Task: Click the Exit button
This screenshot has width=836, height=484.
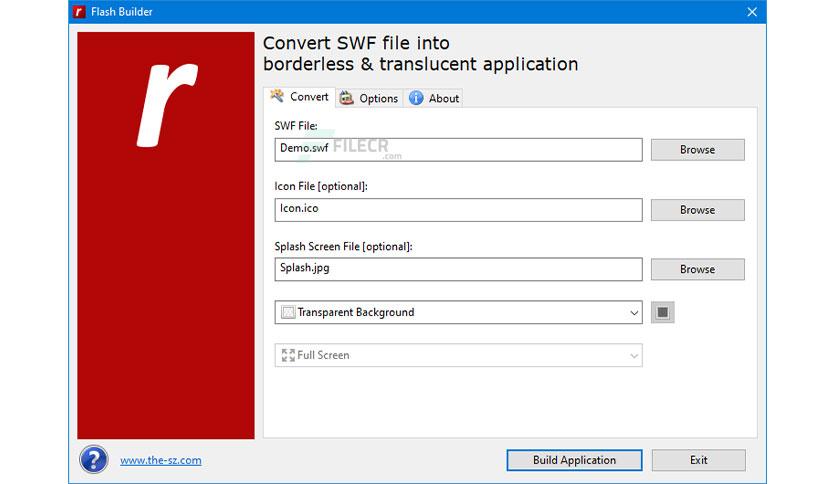Action: click(x=698, y=460)
